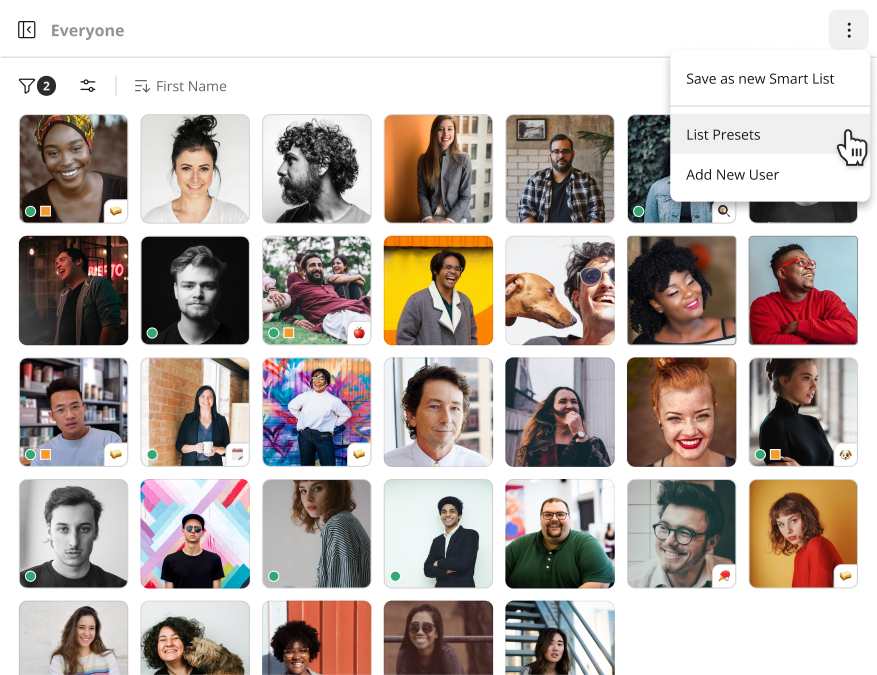Open woman with curly black hair, pink lipstick
Viewport: 877px width, 675px height.
[x=682, y=290]
